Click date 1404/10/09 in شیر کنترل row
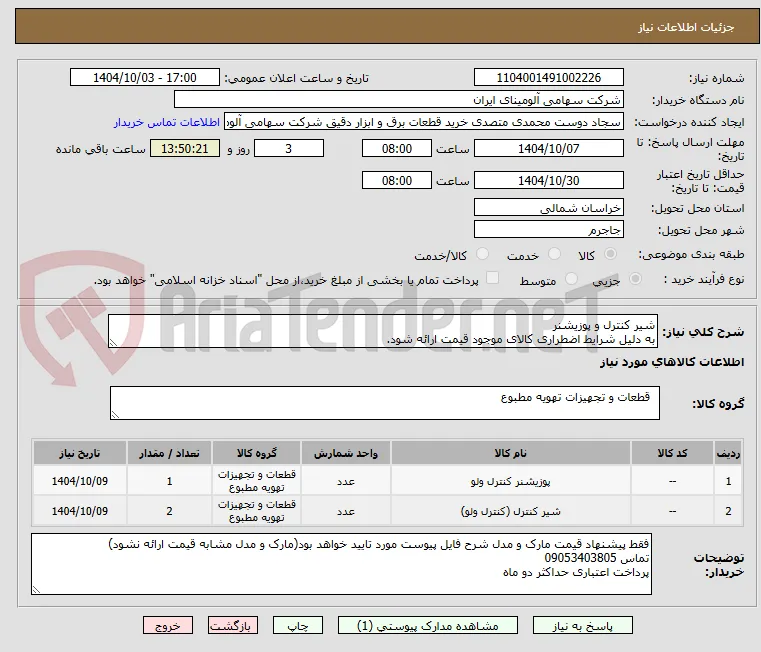This screenshot has height=652, width=761. click(x=80, y=511)
